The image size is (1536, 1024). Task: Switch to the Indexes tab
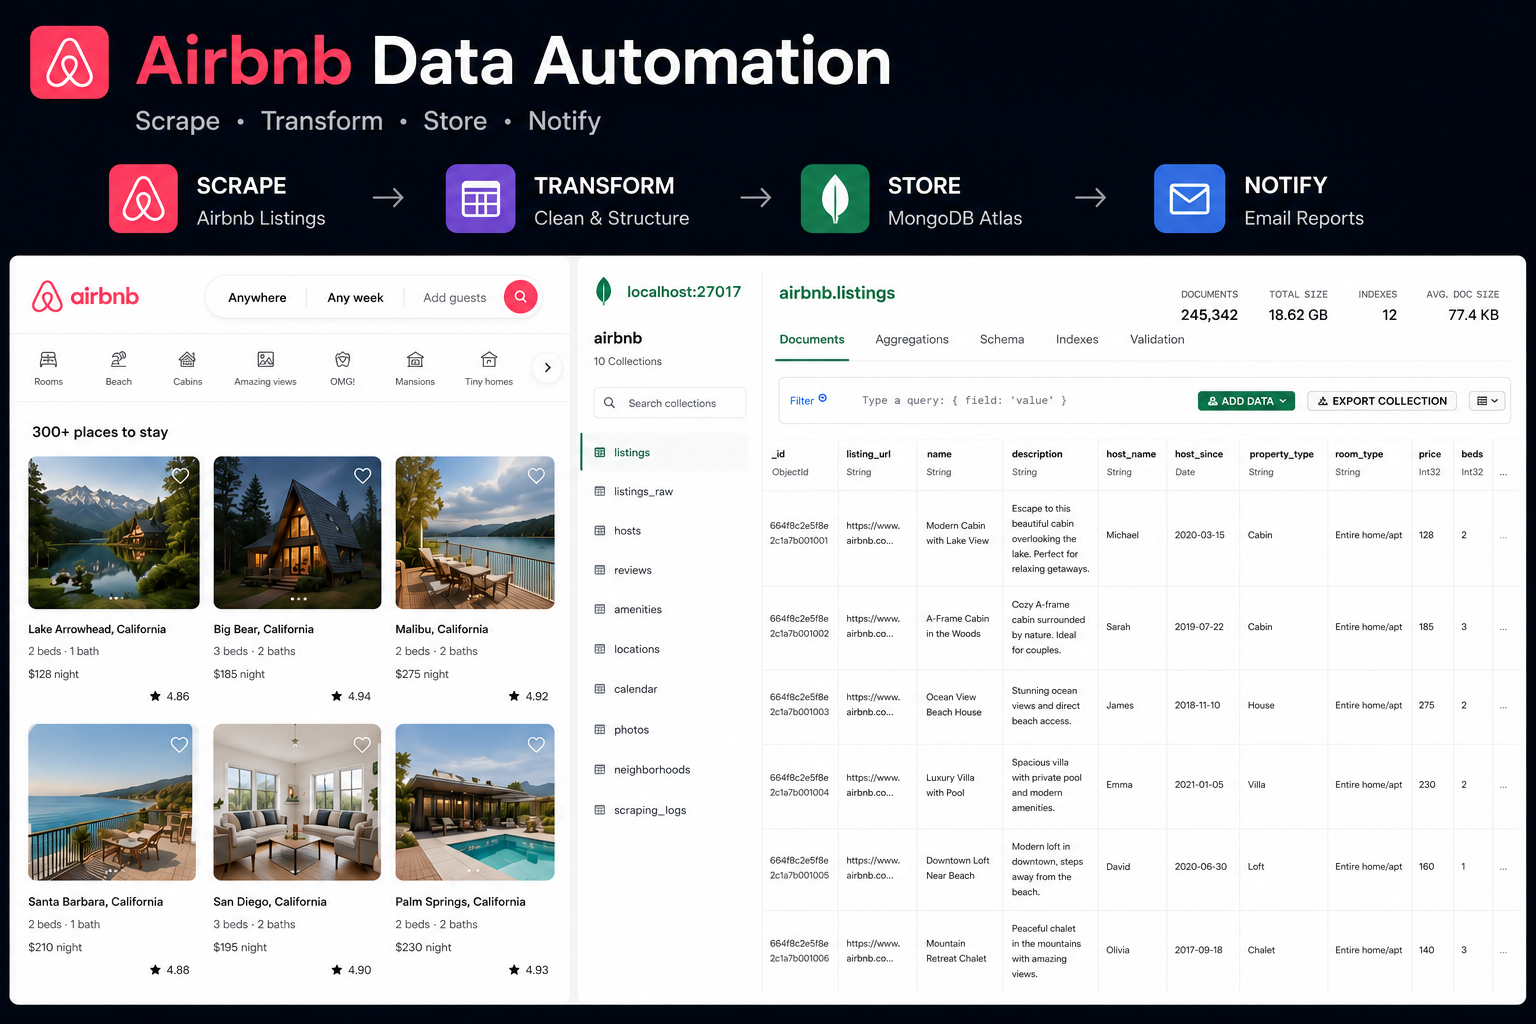point(1077,340)
